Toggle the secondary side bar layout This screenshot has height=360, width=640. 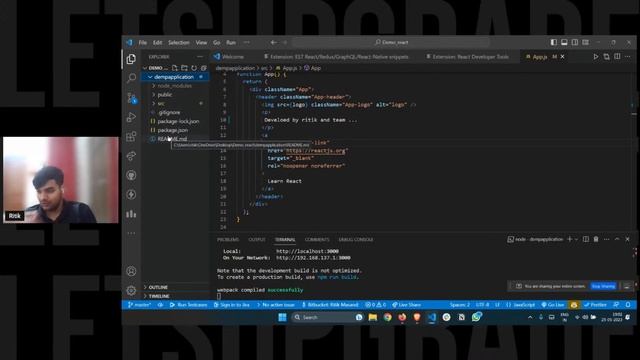point(575,42)
